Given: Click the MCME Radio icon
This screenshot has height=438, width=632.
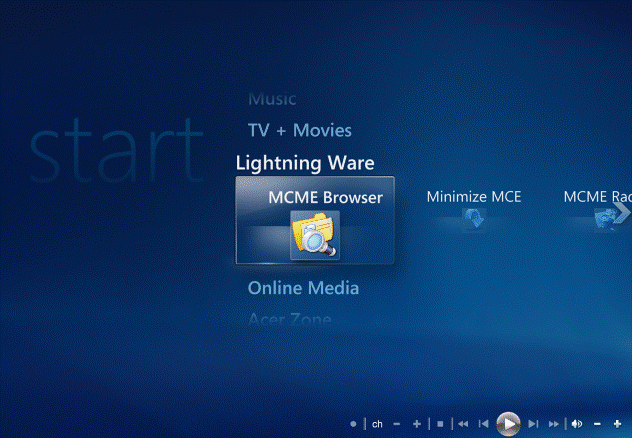Looking at the screenshot, I should tap(606, 220).
